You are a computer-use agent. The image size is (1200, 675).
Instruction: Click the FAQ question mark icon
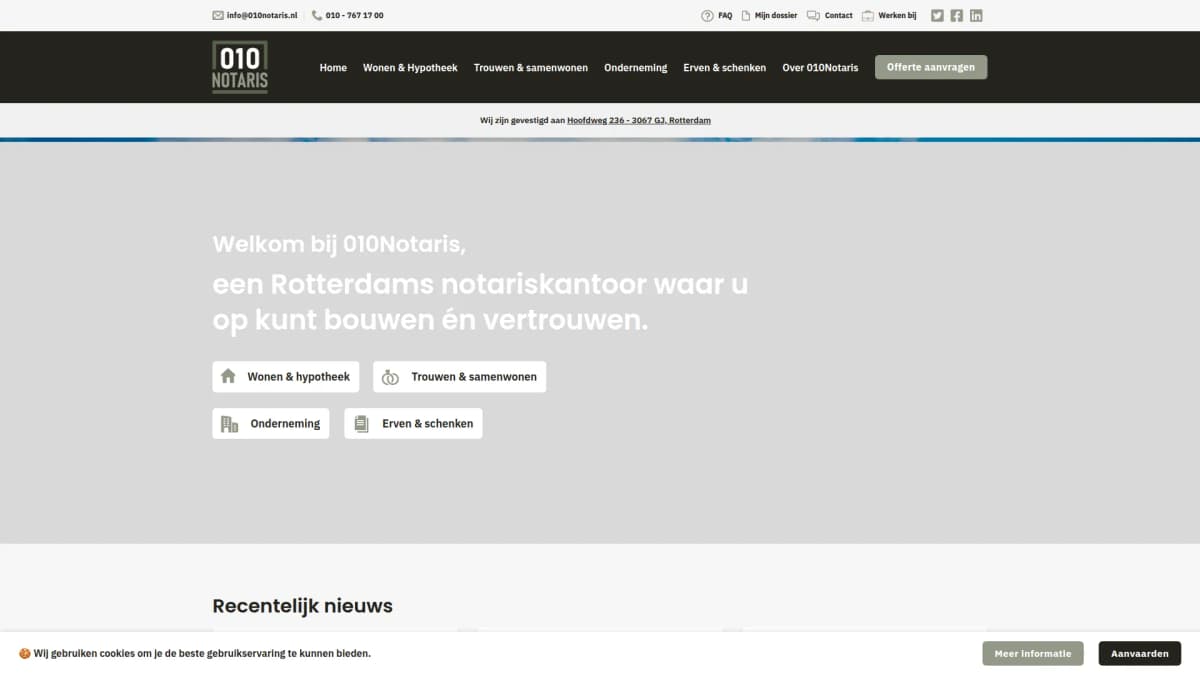pyautogui.click(x=707, y=16)
